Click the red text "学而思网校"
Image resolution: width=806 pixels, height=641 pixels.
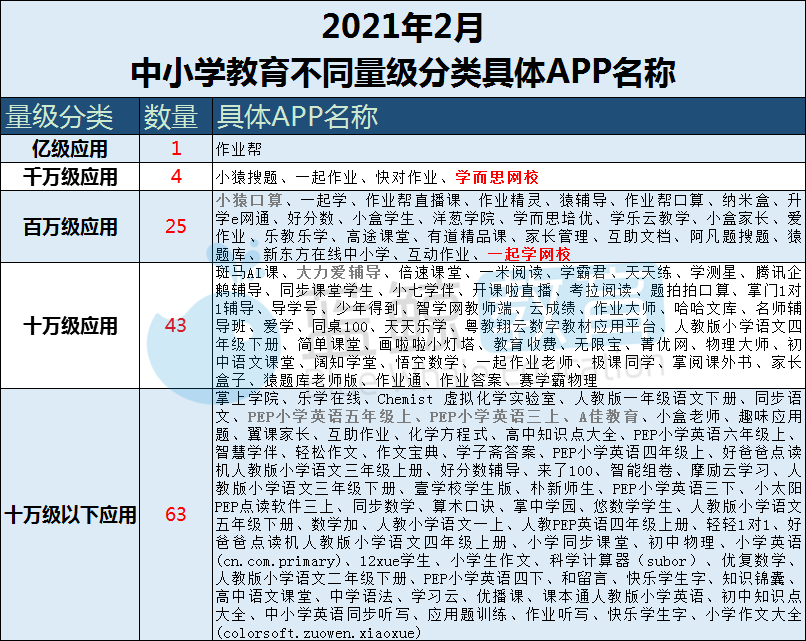(497, 177)
